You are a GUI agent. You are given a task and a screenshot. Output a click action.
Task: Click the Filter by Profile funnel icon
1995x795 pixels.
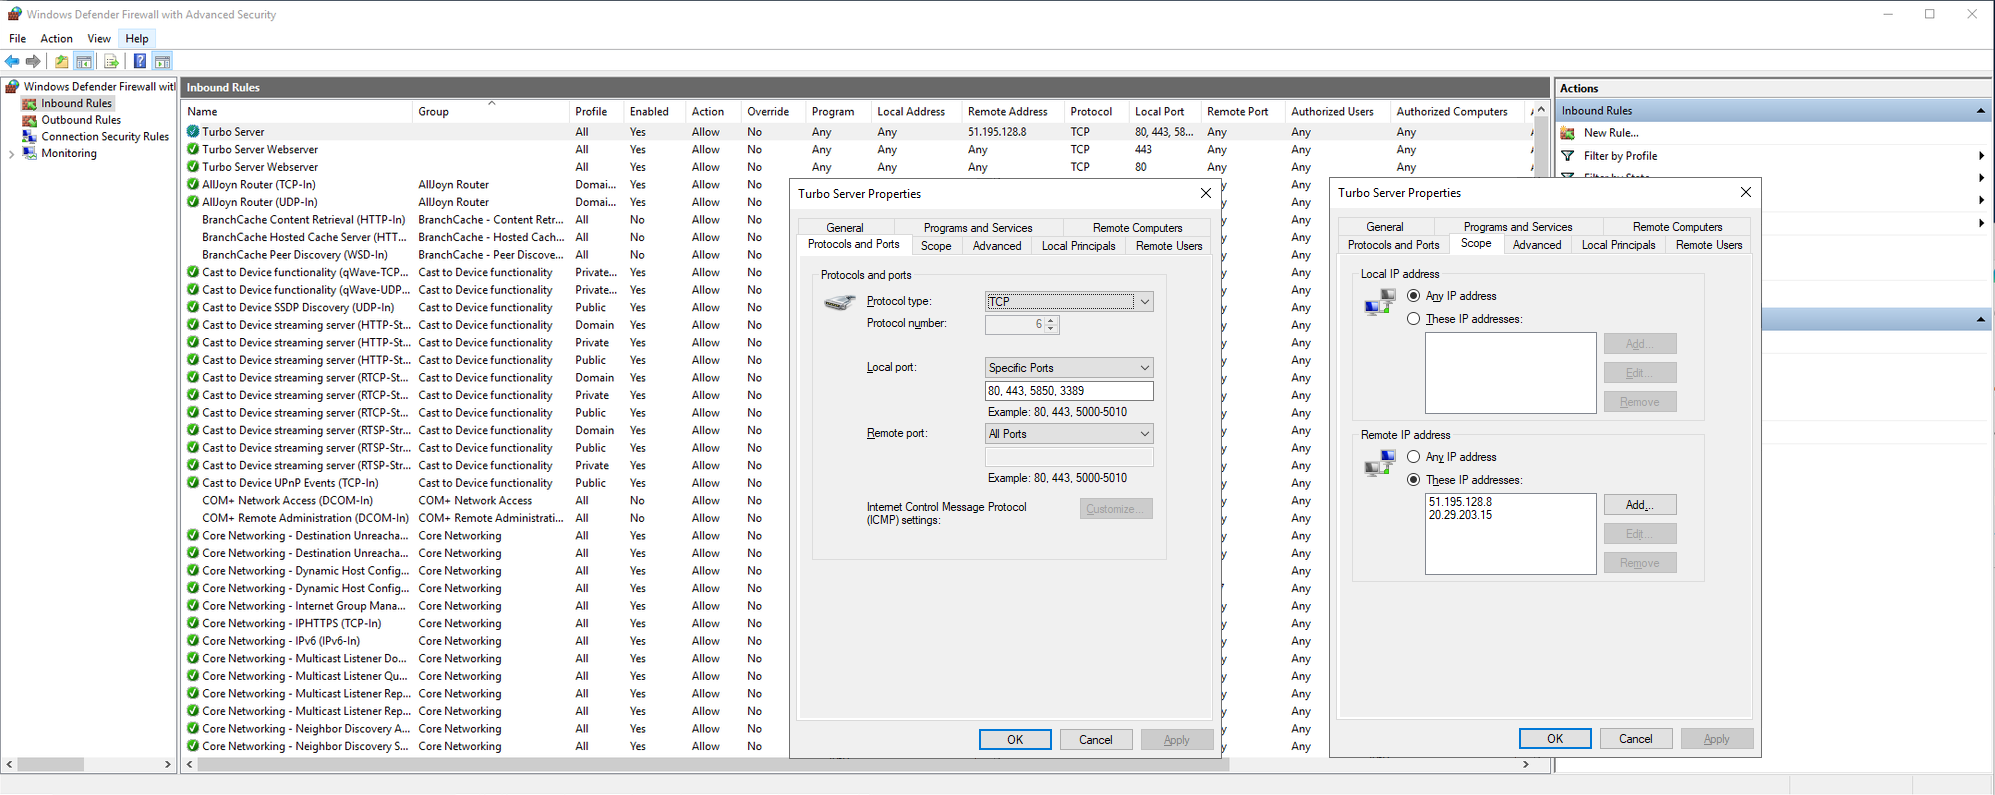[x=1568, y=156]
